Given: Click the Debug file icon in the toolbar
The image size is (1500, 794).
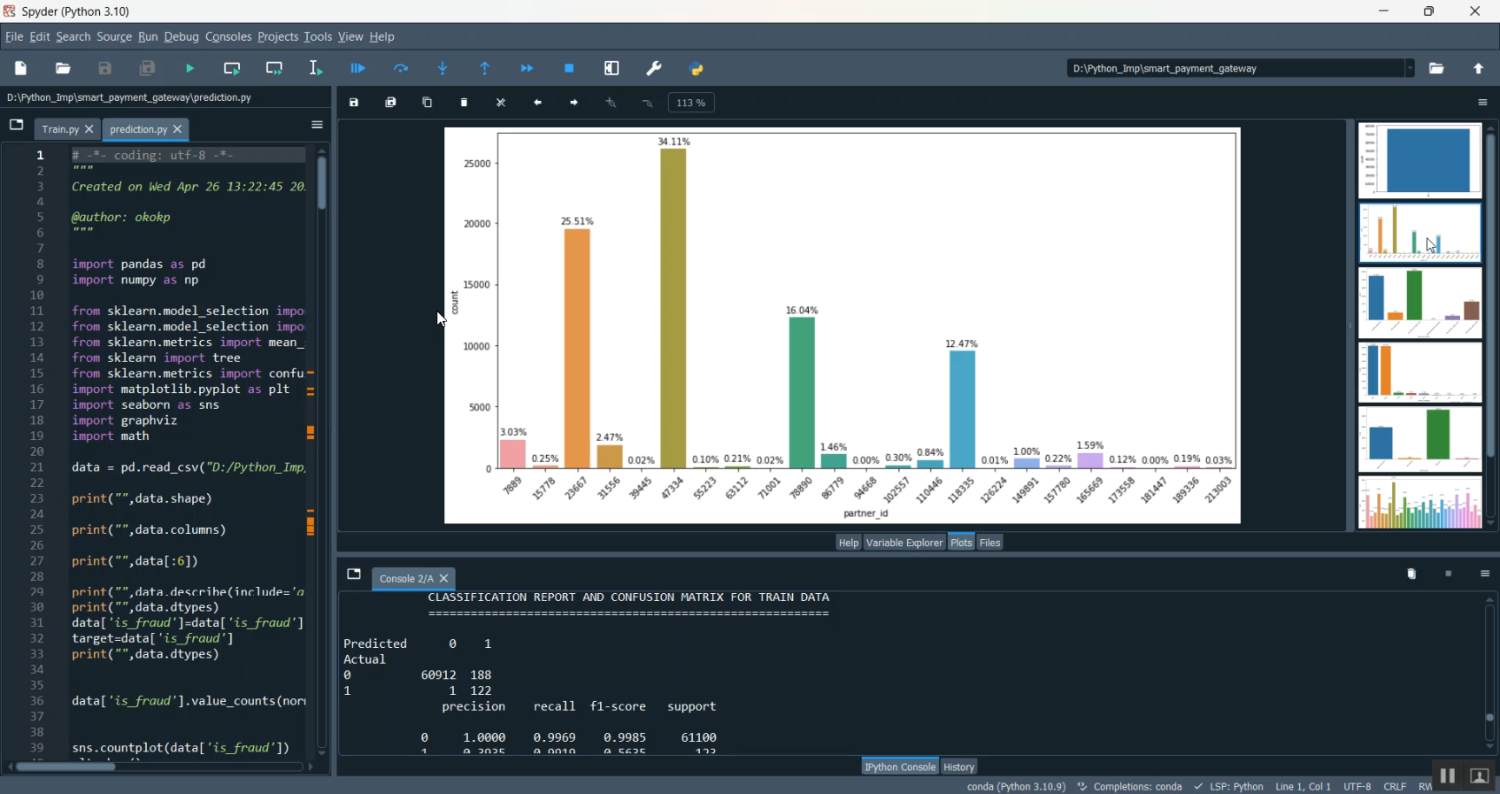Looking at the screenshot, I should pyautogui.click(x=358, y=69).
